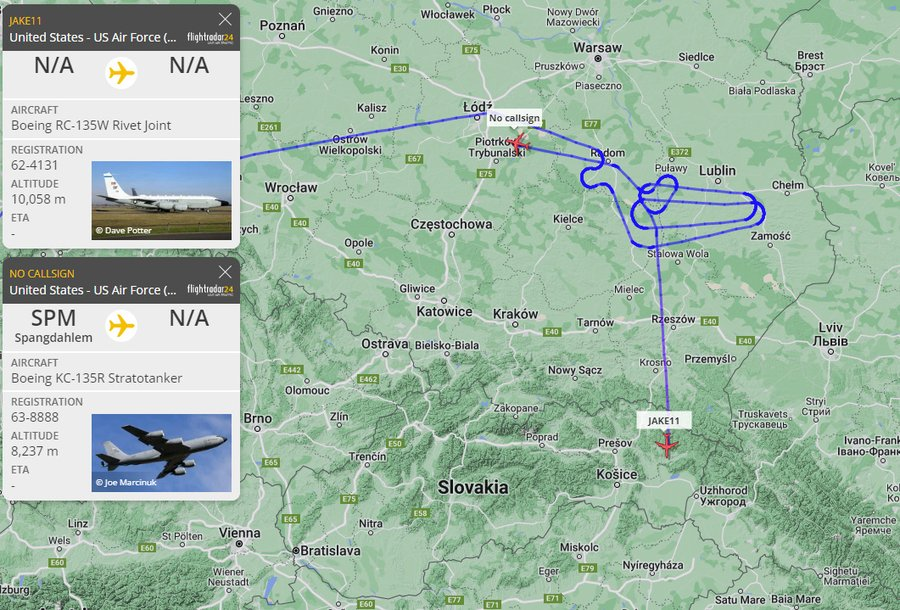Close the NO CALLSIGN flight info panel
Screen dimensions: 900x610
(x=225, y=271)
